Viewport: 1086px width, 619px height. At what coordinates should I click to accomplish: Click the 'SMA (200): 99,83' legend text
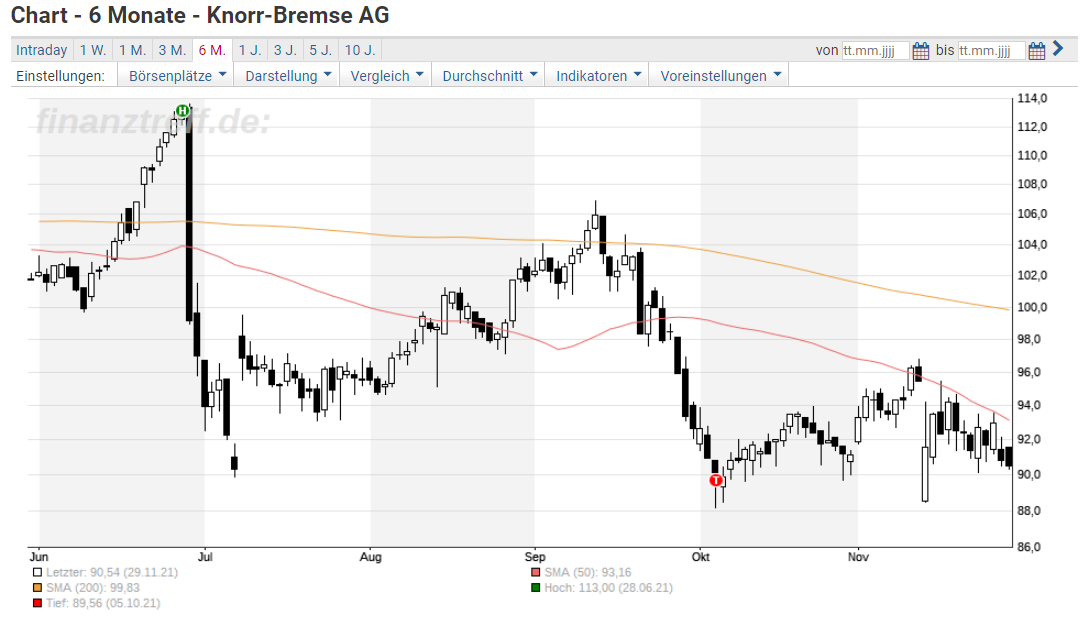93,588
